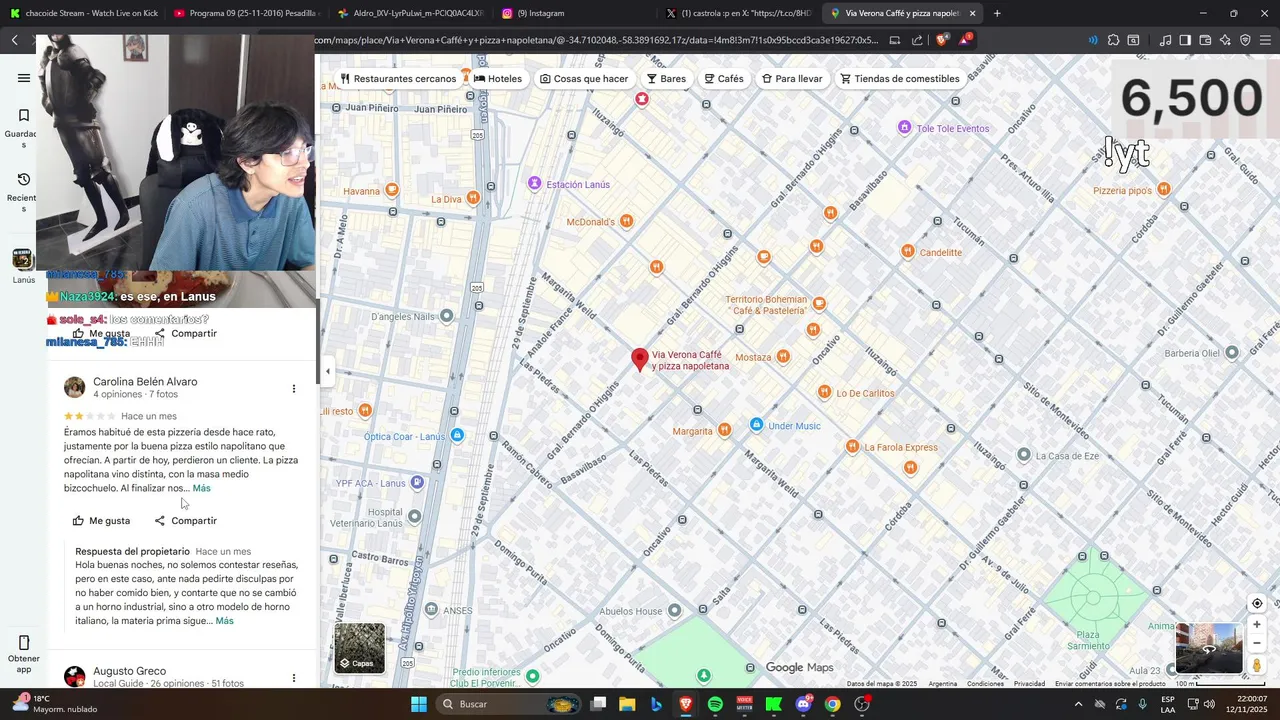Click the Street View Pegman icon
Screen dimensions: 1280x720
pos(1257,665)
